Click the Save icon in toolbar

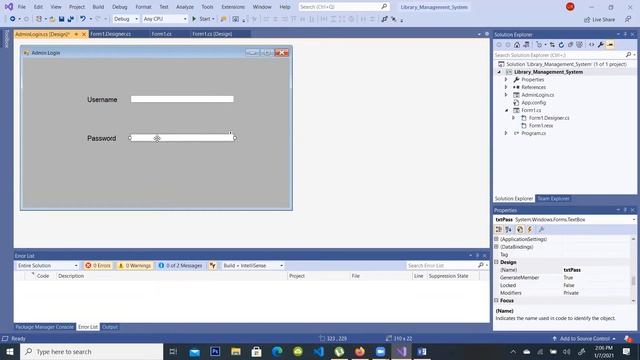(61, 19)
